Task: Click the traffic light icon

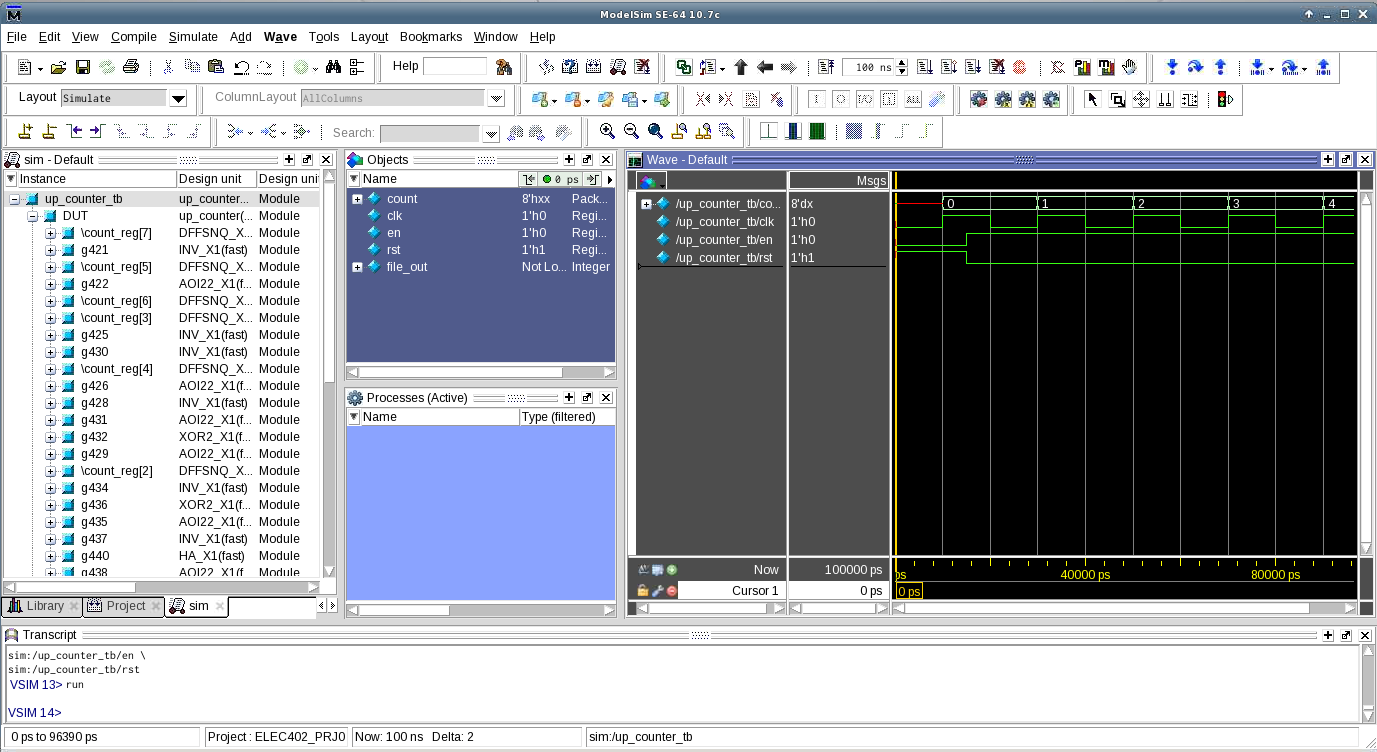Action: (1224, 99)
